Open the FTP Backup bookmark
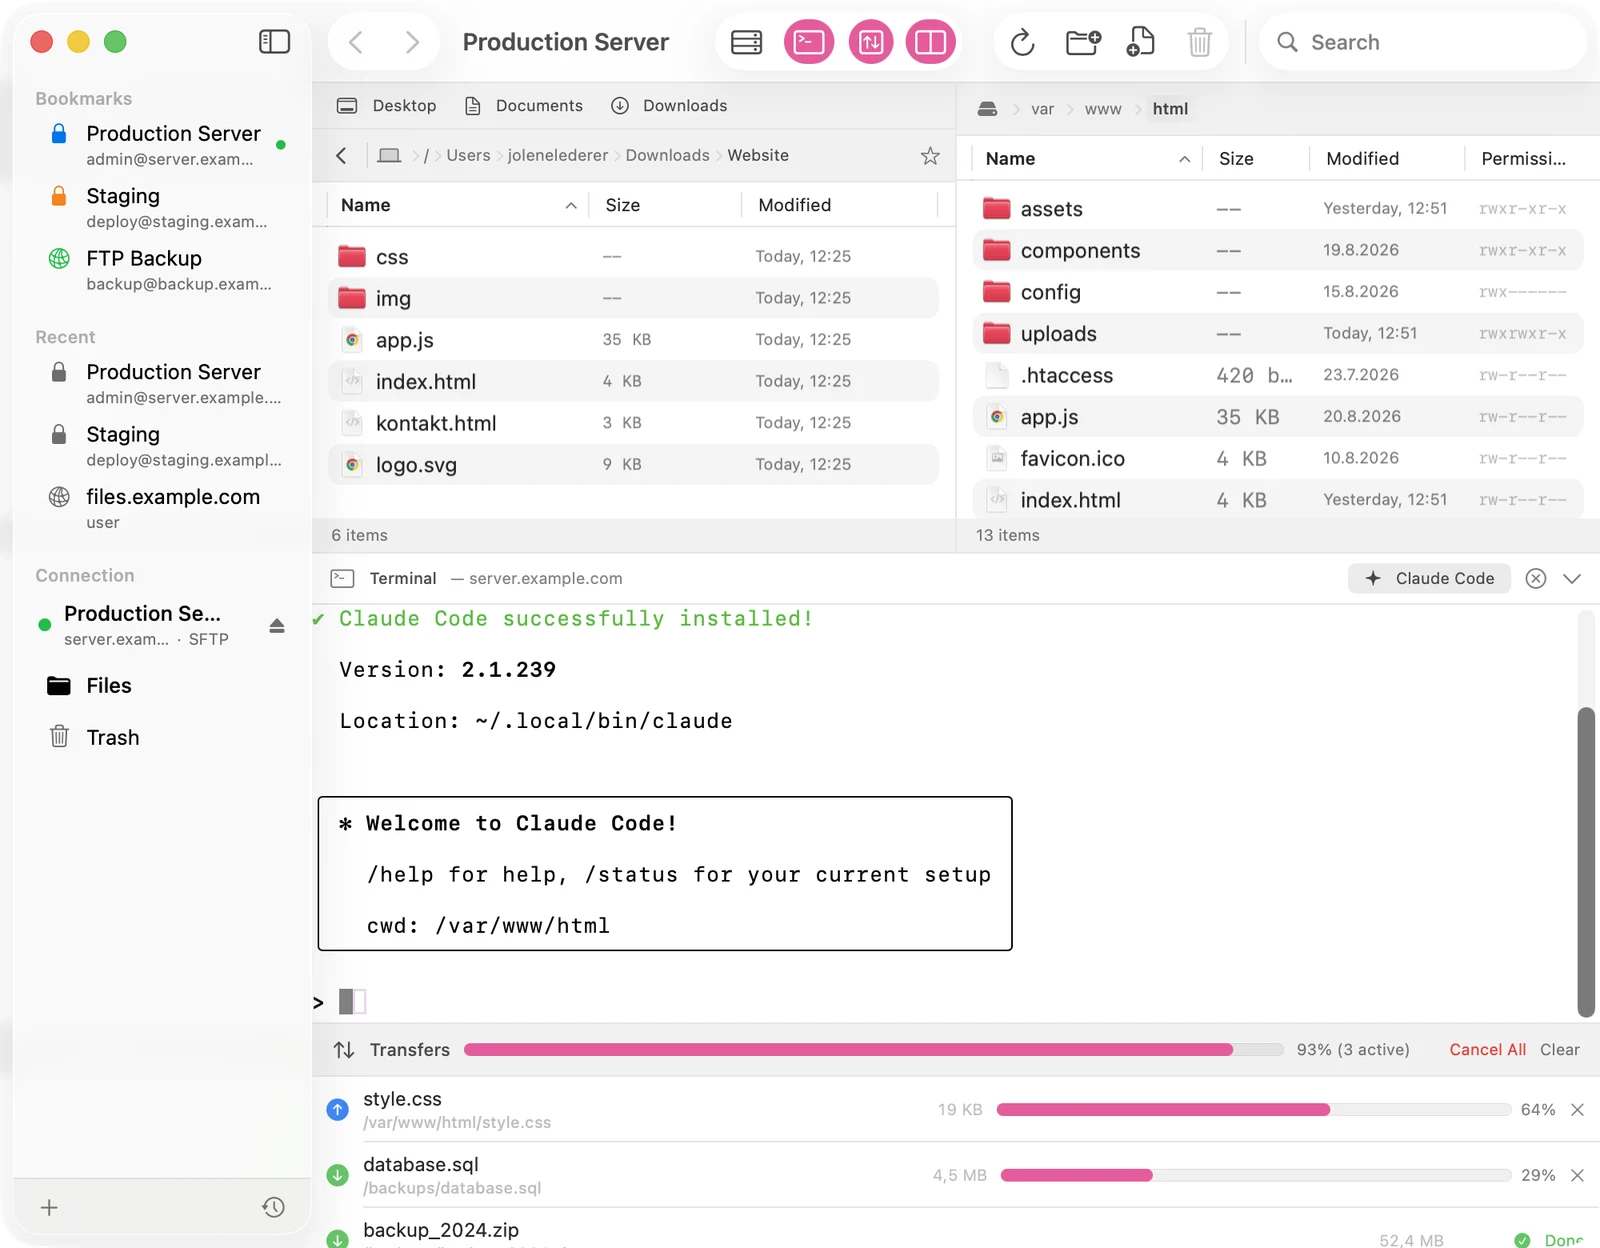Image resolution: width=1600 pixels, height=1248 pixels. point(162,270)
